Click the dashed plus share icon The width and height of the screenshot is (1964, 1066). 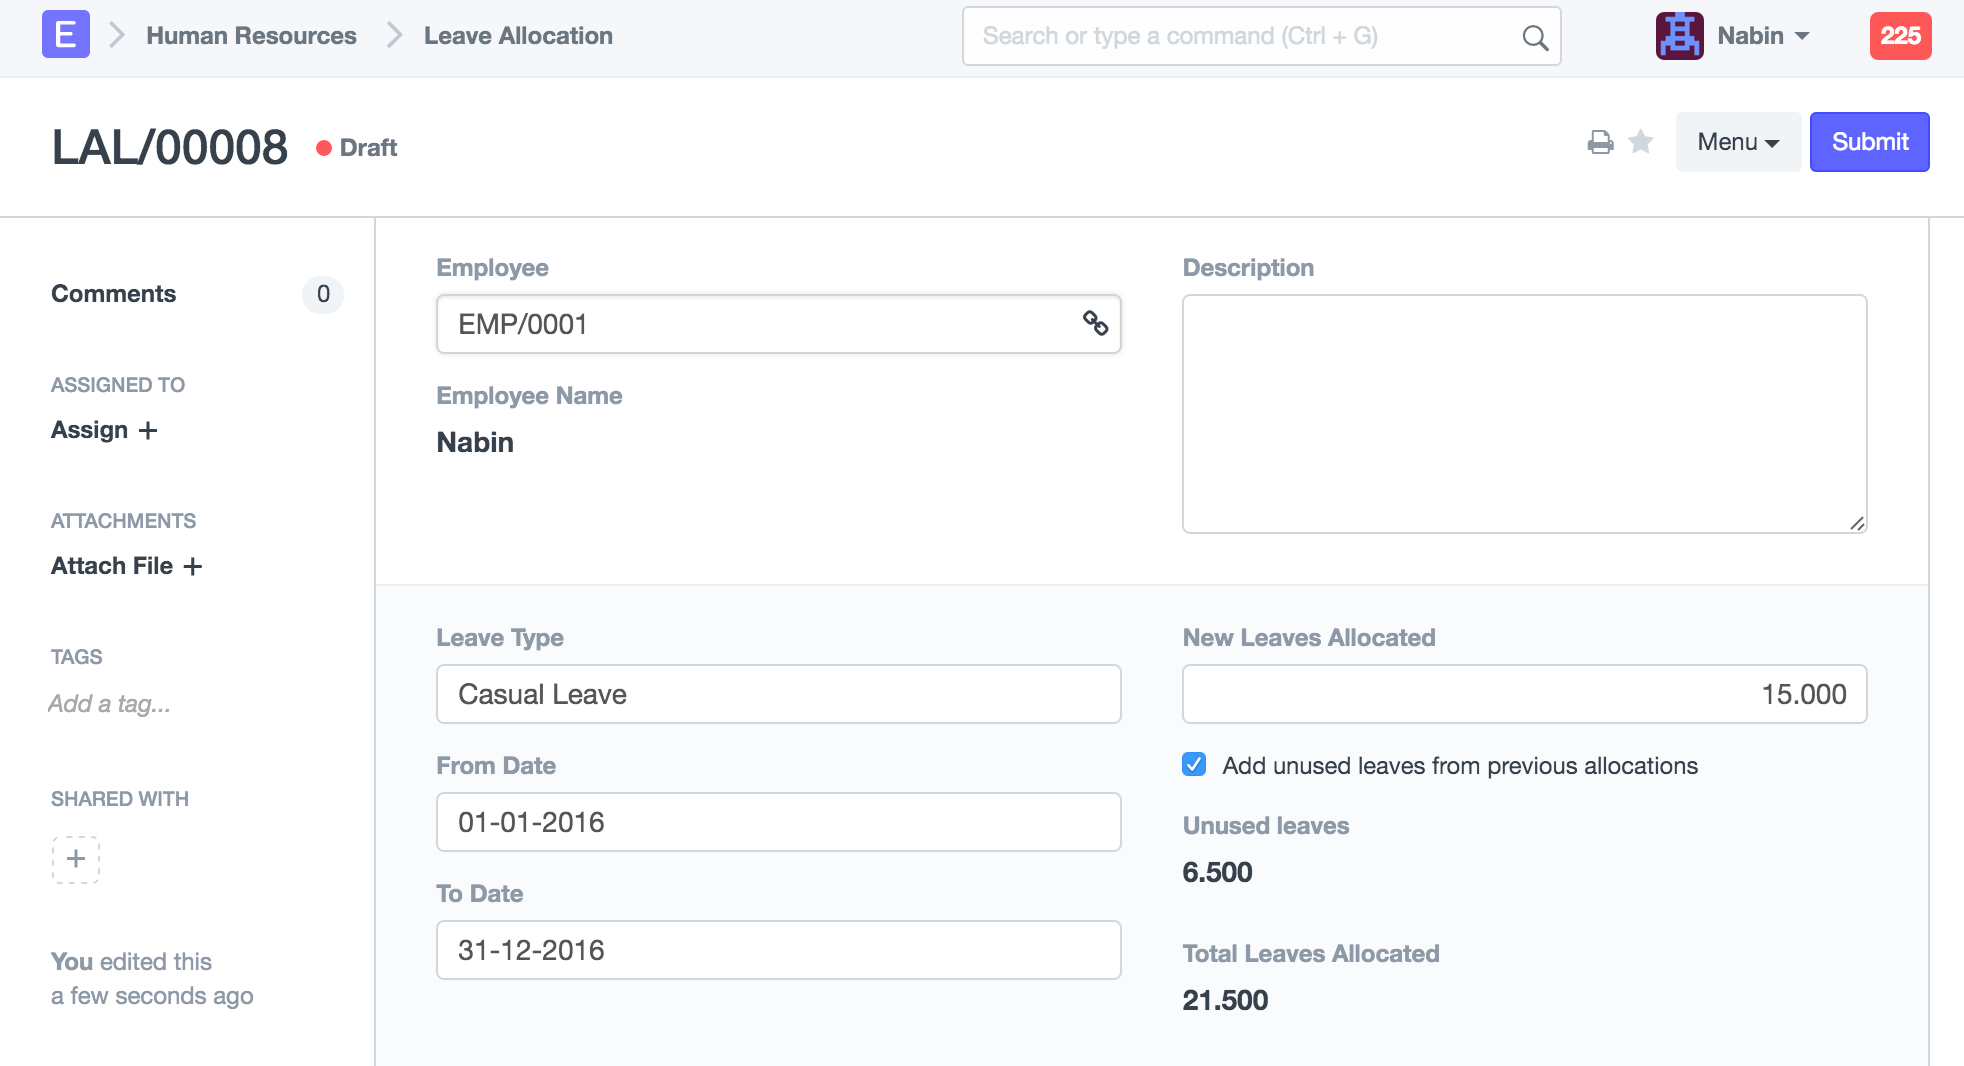tap(76, 859)
